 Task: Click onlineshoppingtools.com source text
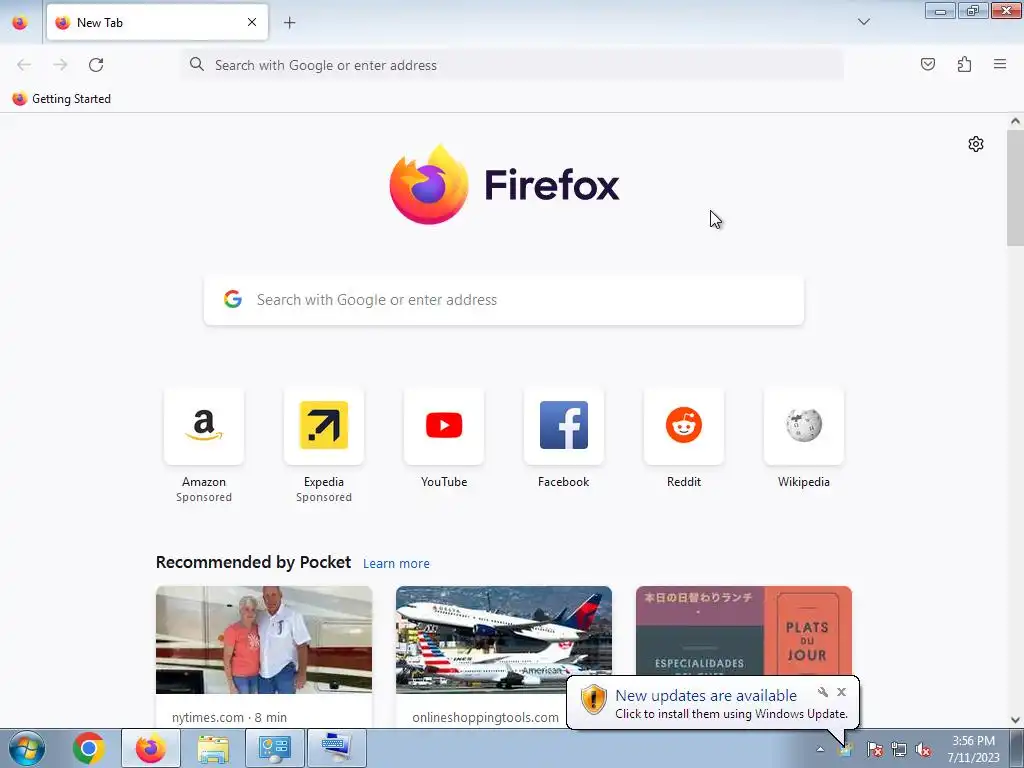(x=485, y=717)
